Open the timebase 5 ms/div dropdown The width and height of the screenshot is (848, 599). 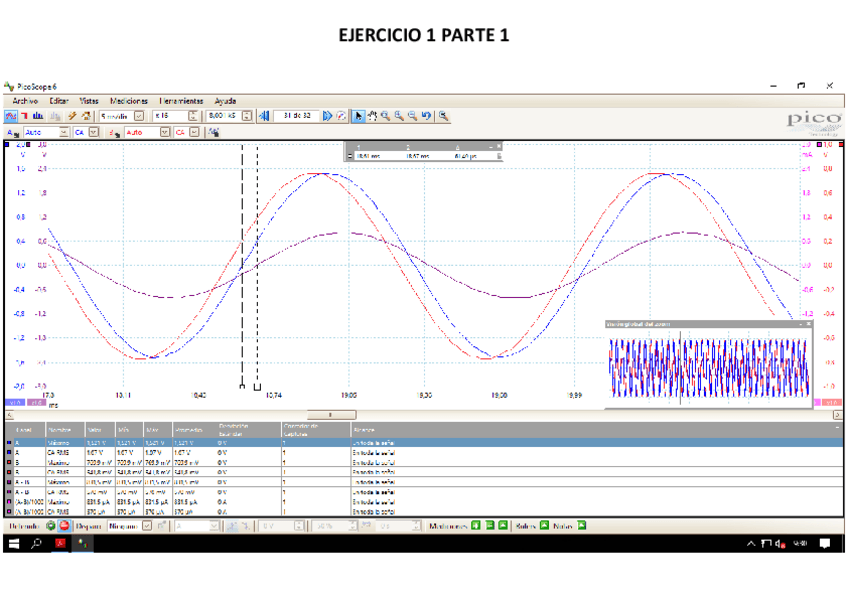pyautogui.click(x=139, y=116)
